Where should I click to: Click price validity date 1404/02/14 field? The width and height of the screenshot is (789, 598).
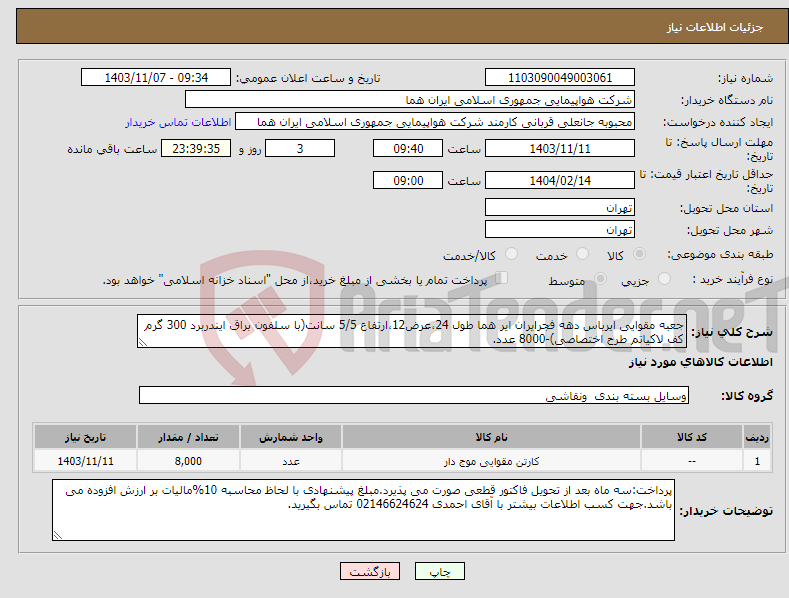pyautogui.click(x=560, y=180)
